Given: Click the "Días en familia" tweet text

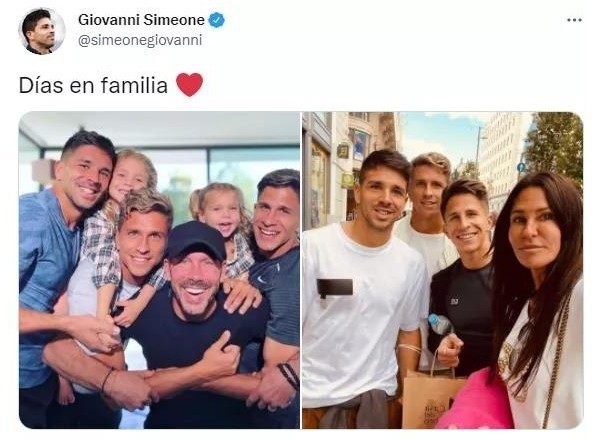Looking at the screenshot, I should 93,85.
